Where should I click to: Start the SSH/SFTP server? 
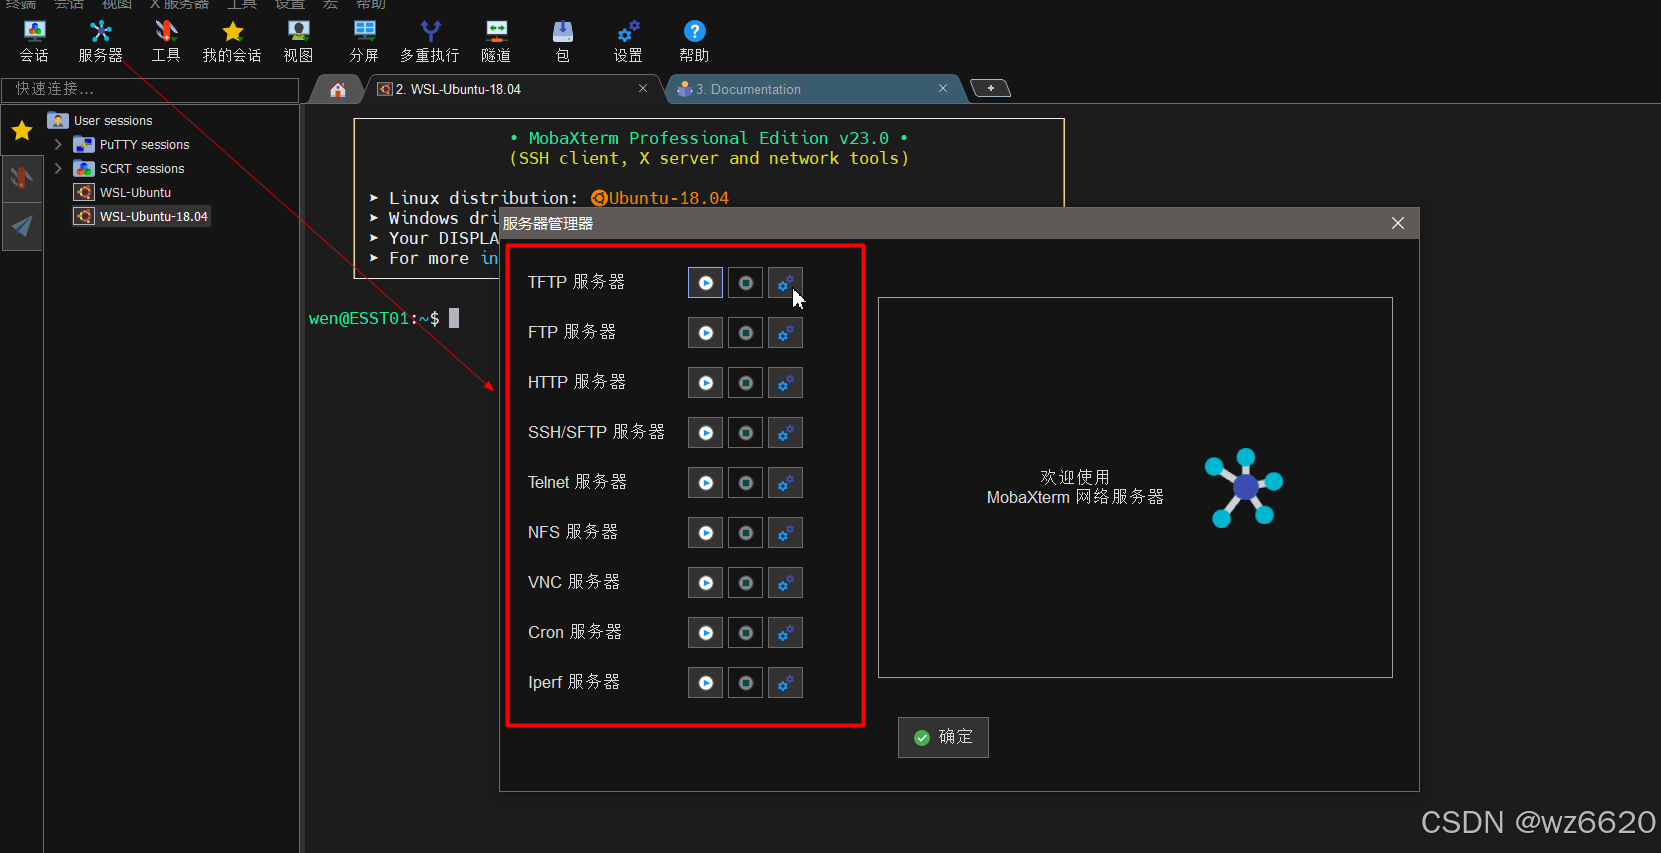705,433
